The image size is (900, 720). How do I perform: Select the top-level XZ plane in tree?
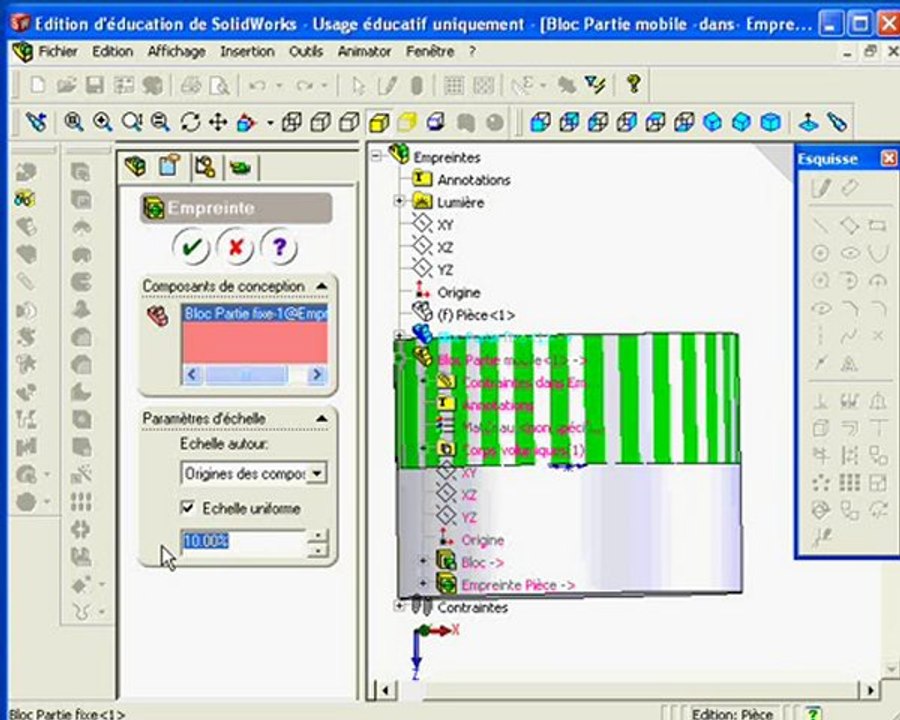coord(445,247)
